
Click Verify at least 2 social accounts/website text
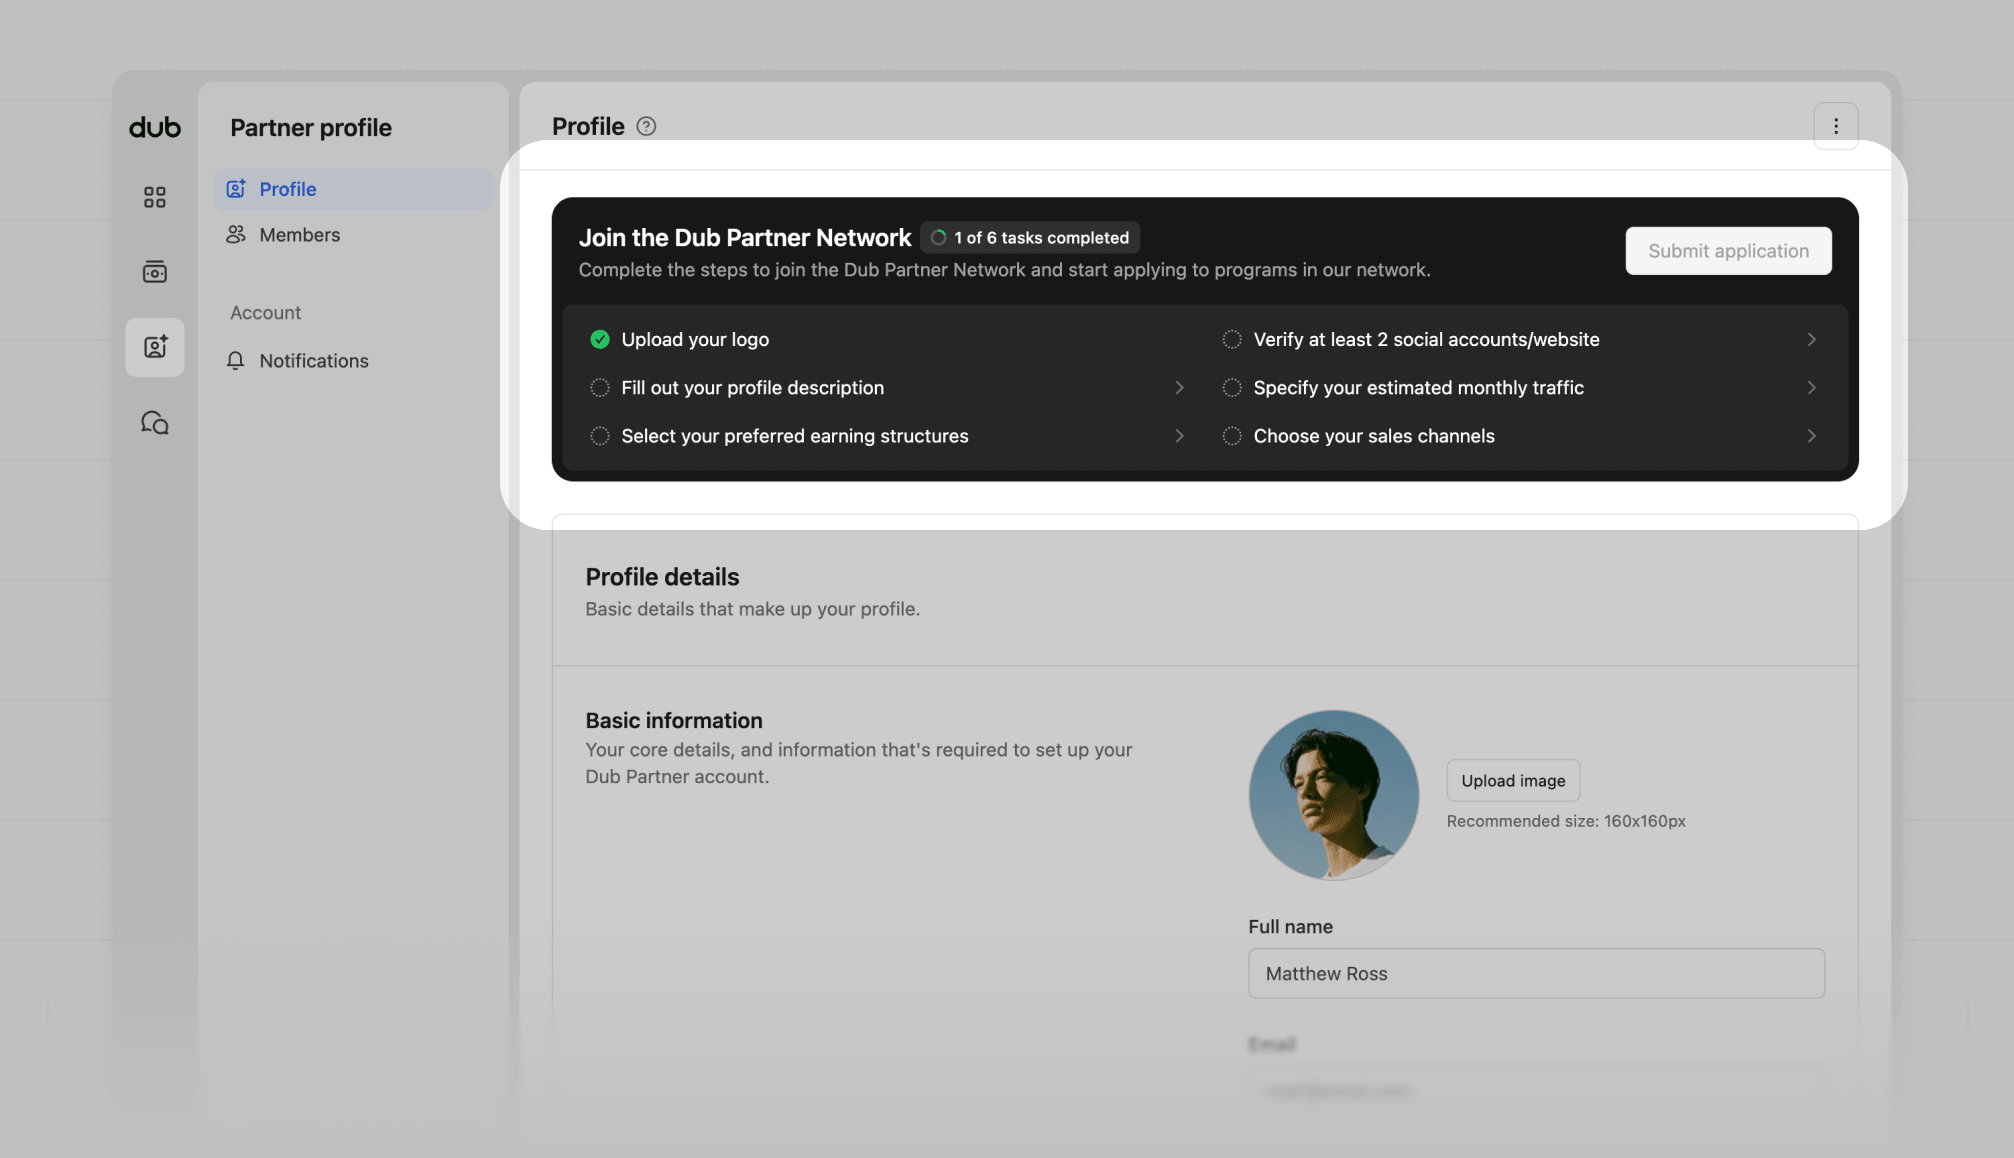click(x=1426, y=340)
